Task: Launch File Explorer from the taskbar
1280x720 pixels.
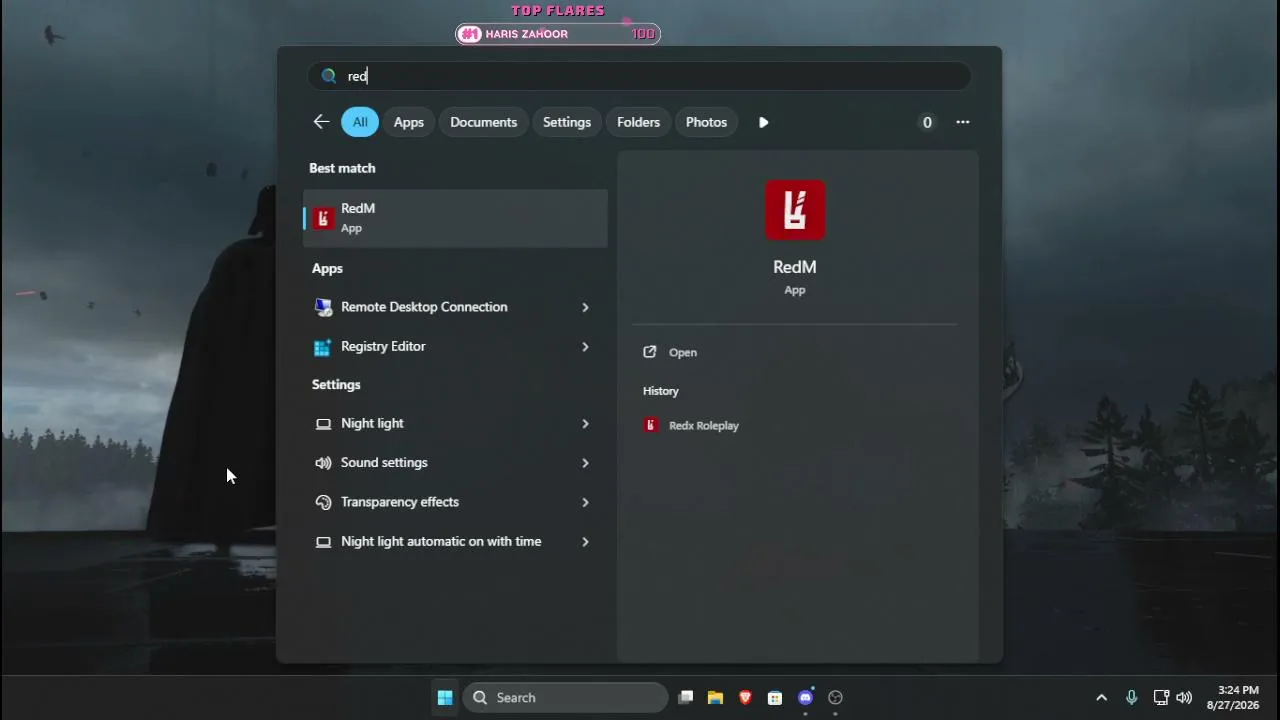Action: (715, 698)
